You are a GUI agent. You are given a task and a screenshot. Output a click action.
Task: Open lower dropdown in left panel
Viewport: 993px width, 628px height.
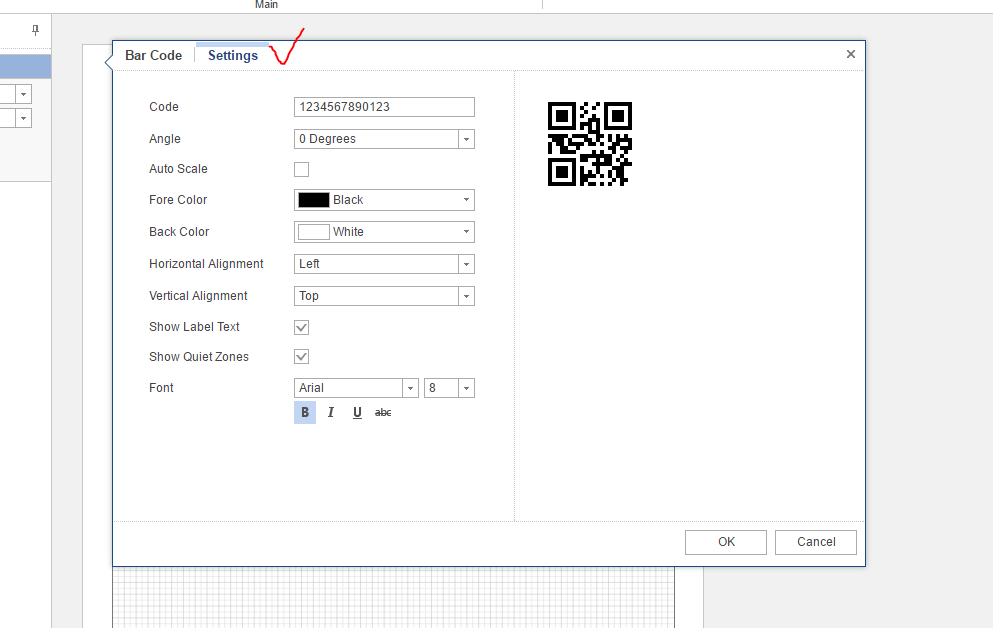(23, 118)
